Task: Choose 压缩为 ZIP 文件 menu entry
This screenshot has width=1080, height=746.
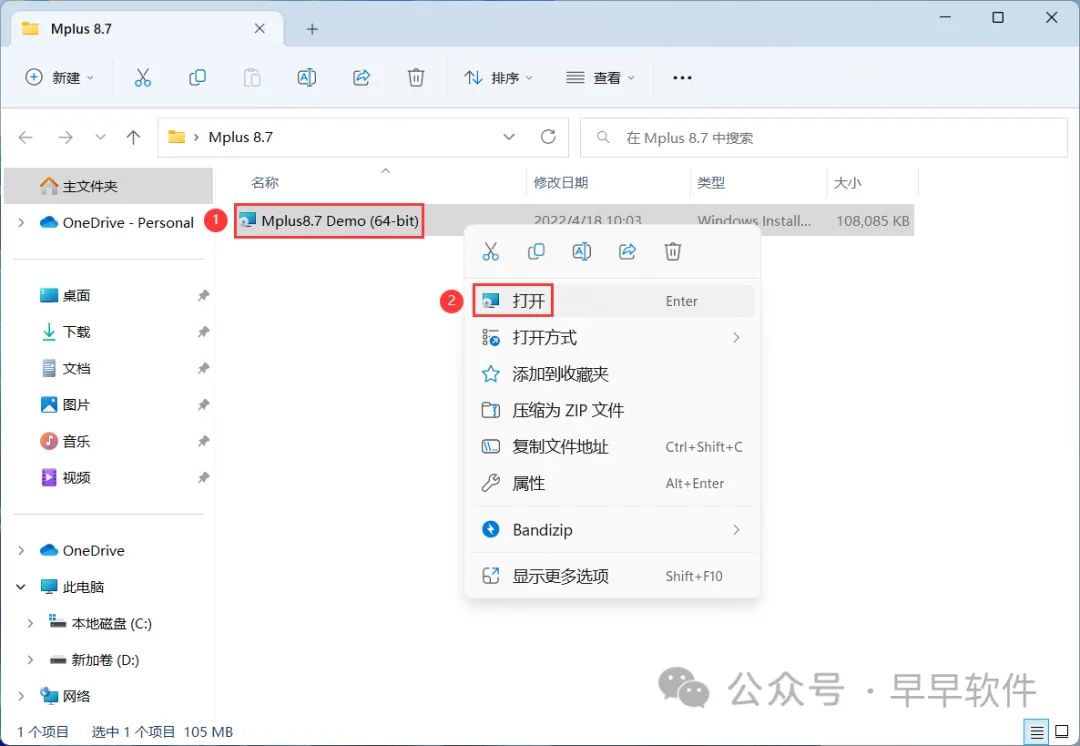Action: 612,411
